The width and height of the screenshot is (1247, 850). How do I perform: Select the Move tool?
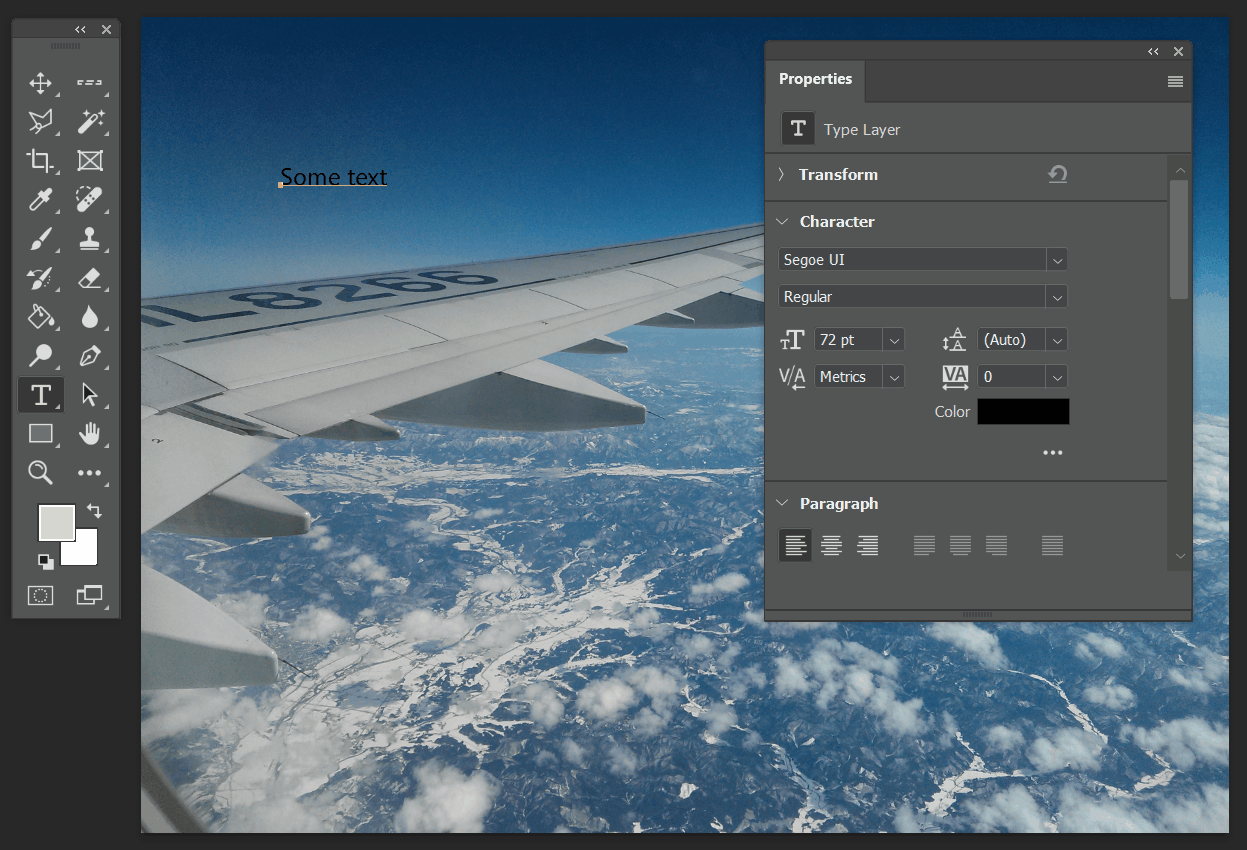pos(40,83)
